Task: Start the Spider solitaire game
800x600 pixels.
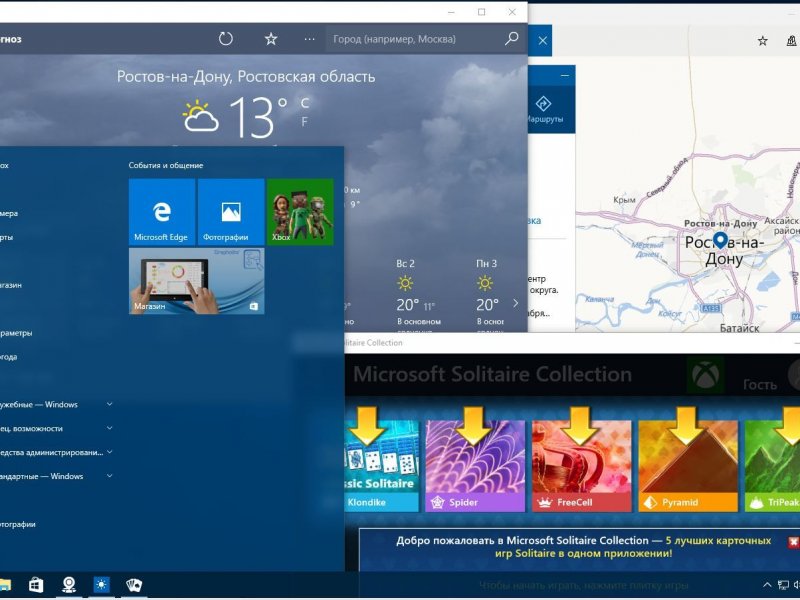Action: [x=475, y=466]
